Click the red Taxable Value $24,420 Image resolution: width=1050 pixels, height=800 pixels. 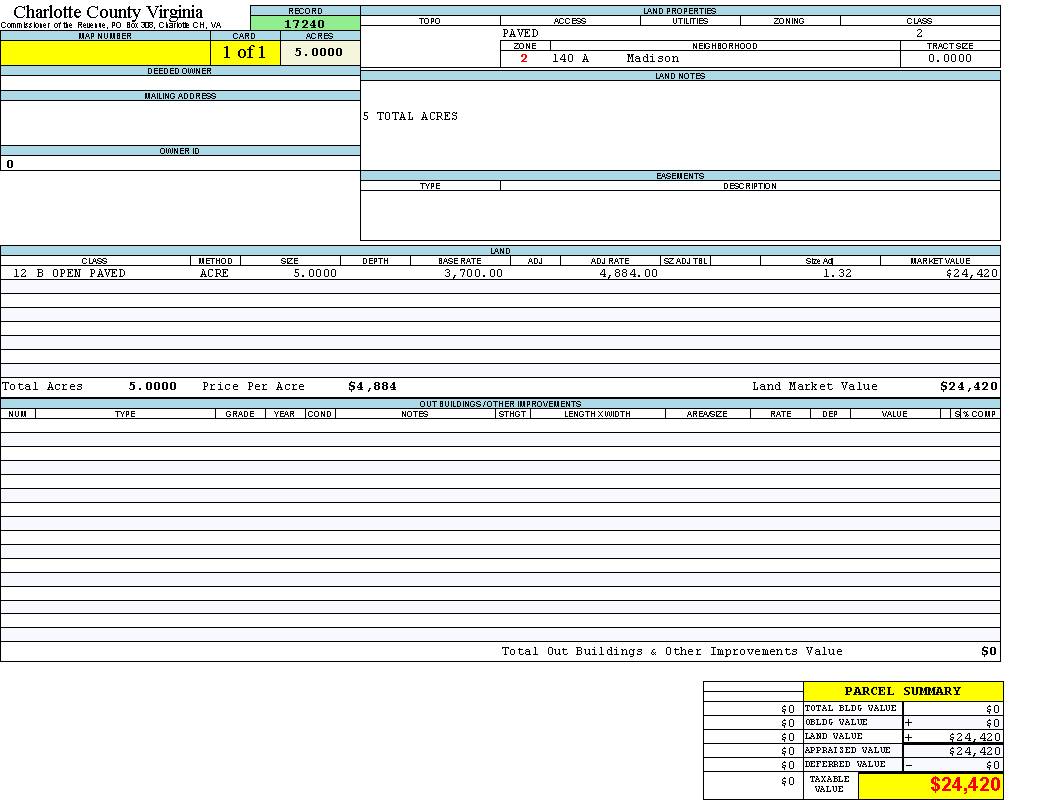click(964, 785)
